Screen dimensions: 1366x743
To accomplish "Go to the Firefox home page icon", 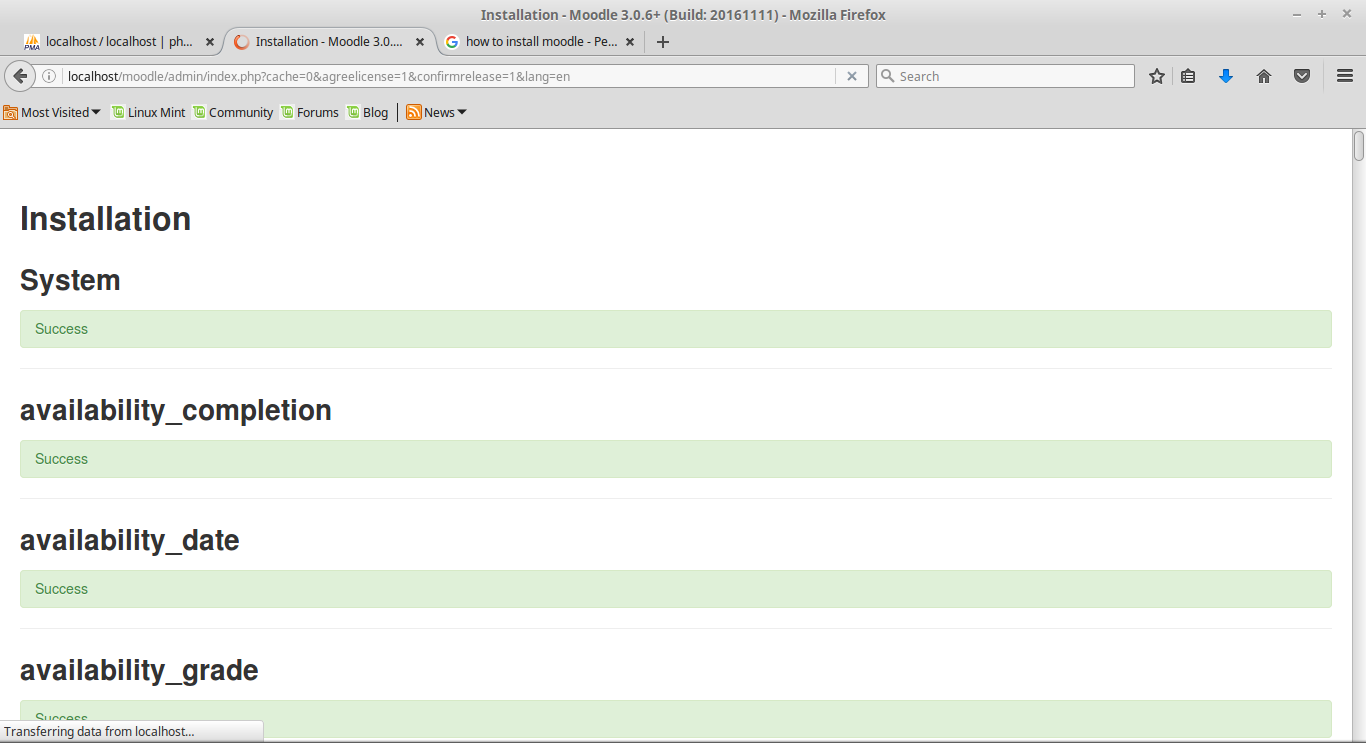I will pyautogui.click(x=1264, y=76).
